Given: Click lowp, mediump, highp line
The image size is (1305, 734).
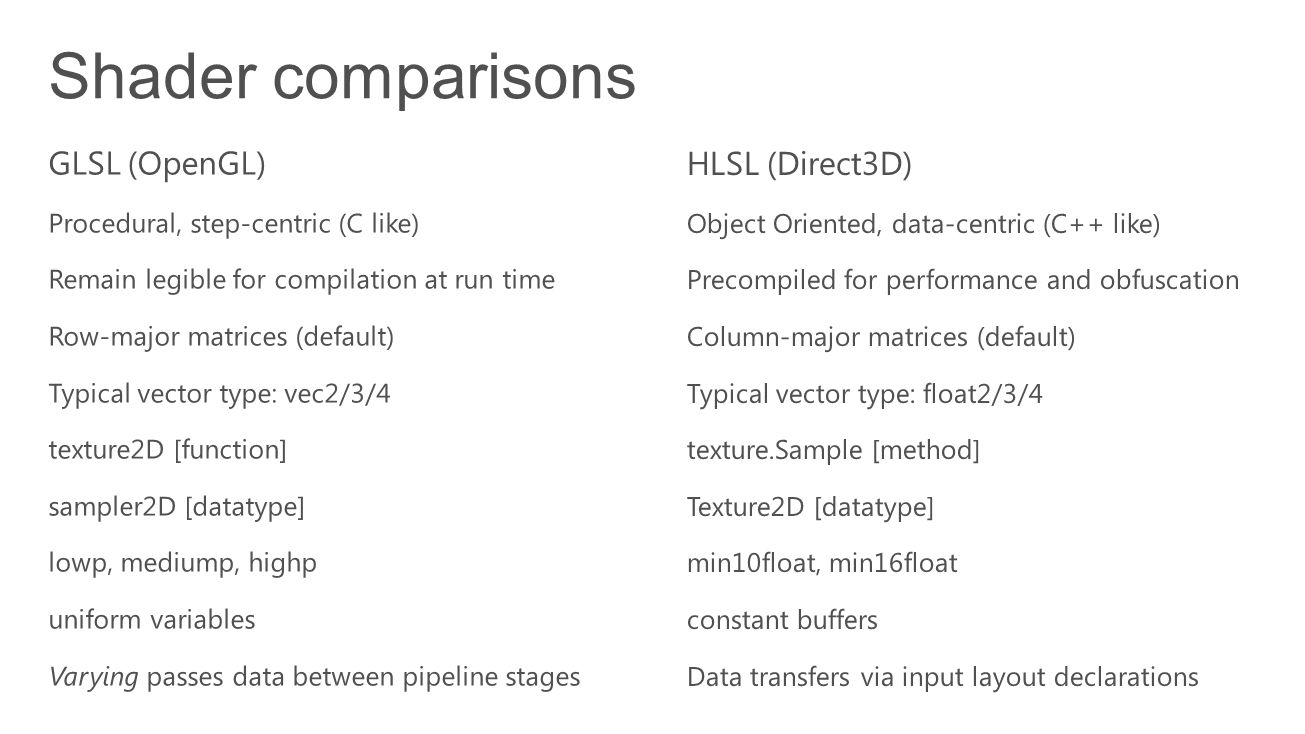Looking at the screenshot, I should (182, 563).
